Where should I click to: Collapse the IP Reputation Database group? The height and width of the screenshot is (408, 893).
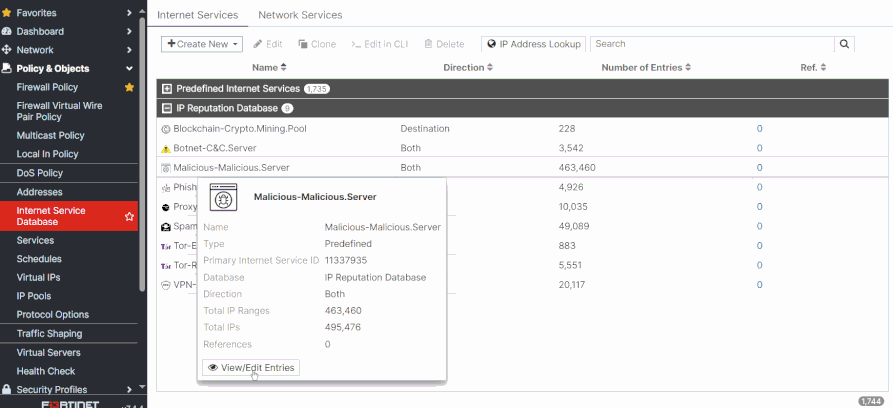coord(167,108)
